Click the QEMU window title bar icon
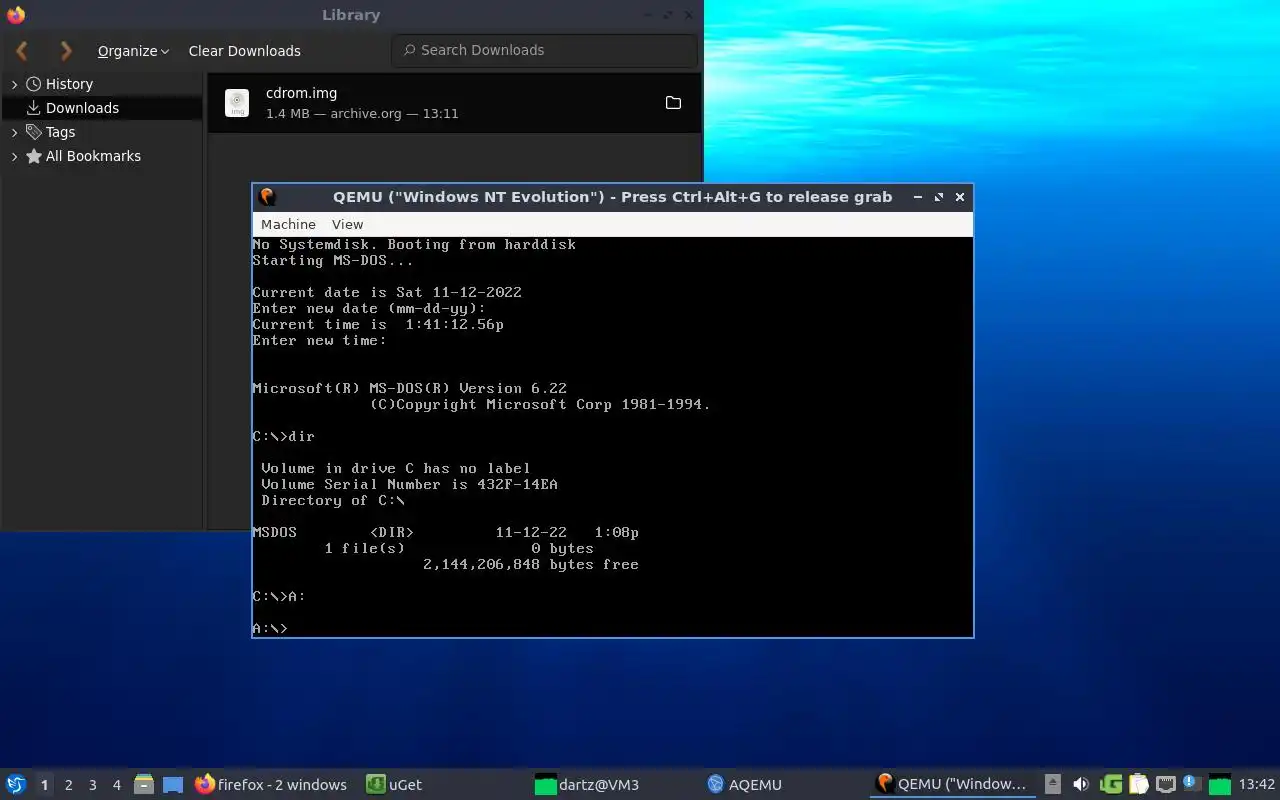 (x=266, y=197)
